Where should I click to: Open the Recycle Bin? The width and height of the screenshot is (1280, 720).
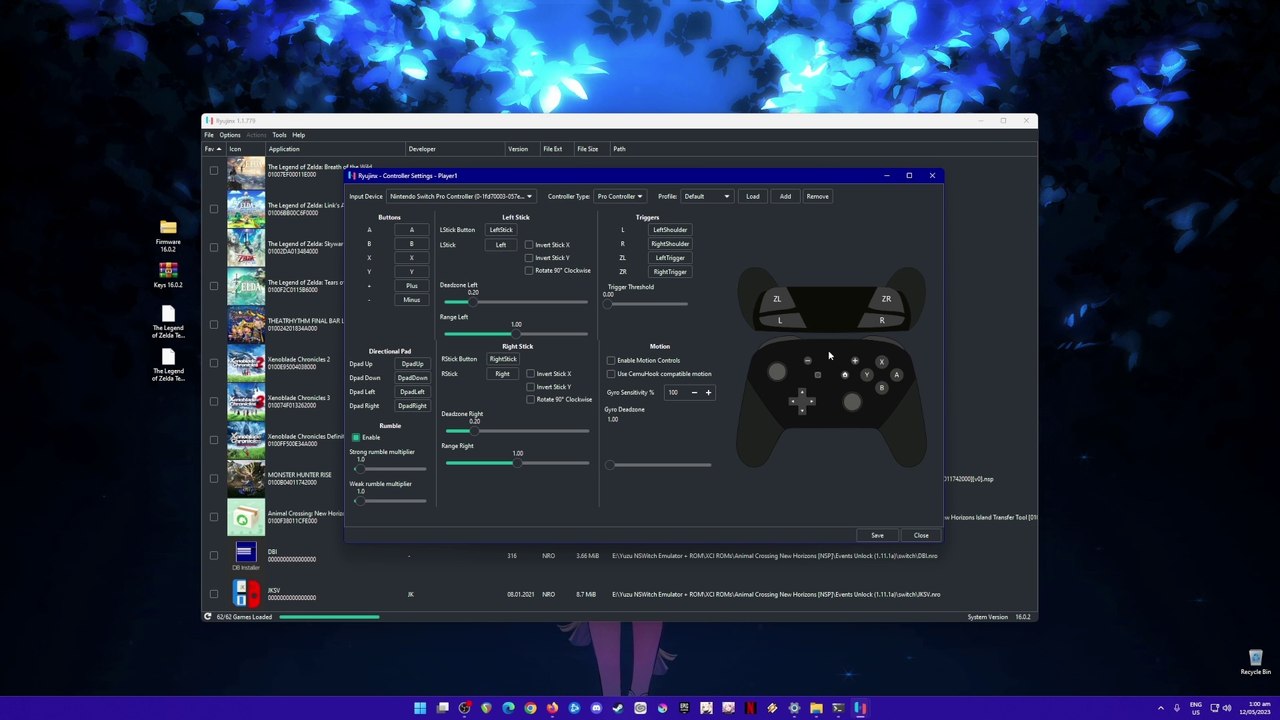tap(1255, 662)
